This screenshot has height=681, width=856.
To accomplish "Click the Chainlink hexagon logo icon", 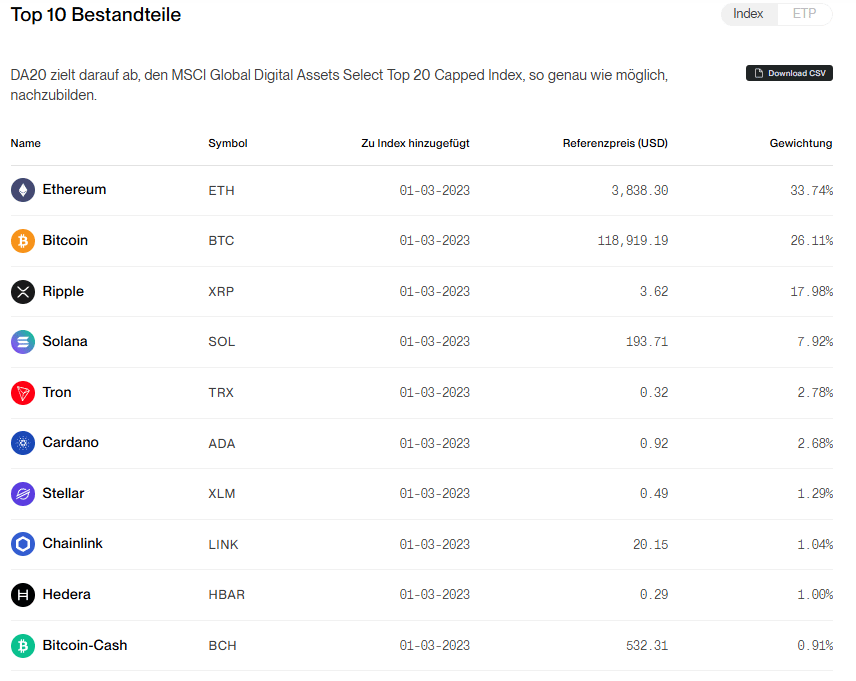I will click(x=23, y=544).
